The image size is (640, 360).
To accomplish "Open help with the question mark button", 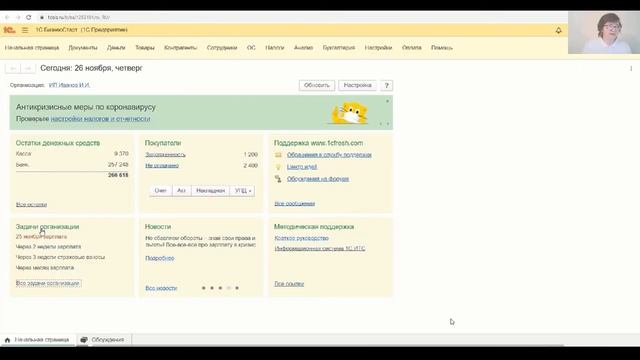I will (387, 85).
